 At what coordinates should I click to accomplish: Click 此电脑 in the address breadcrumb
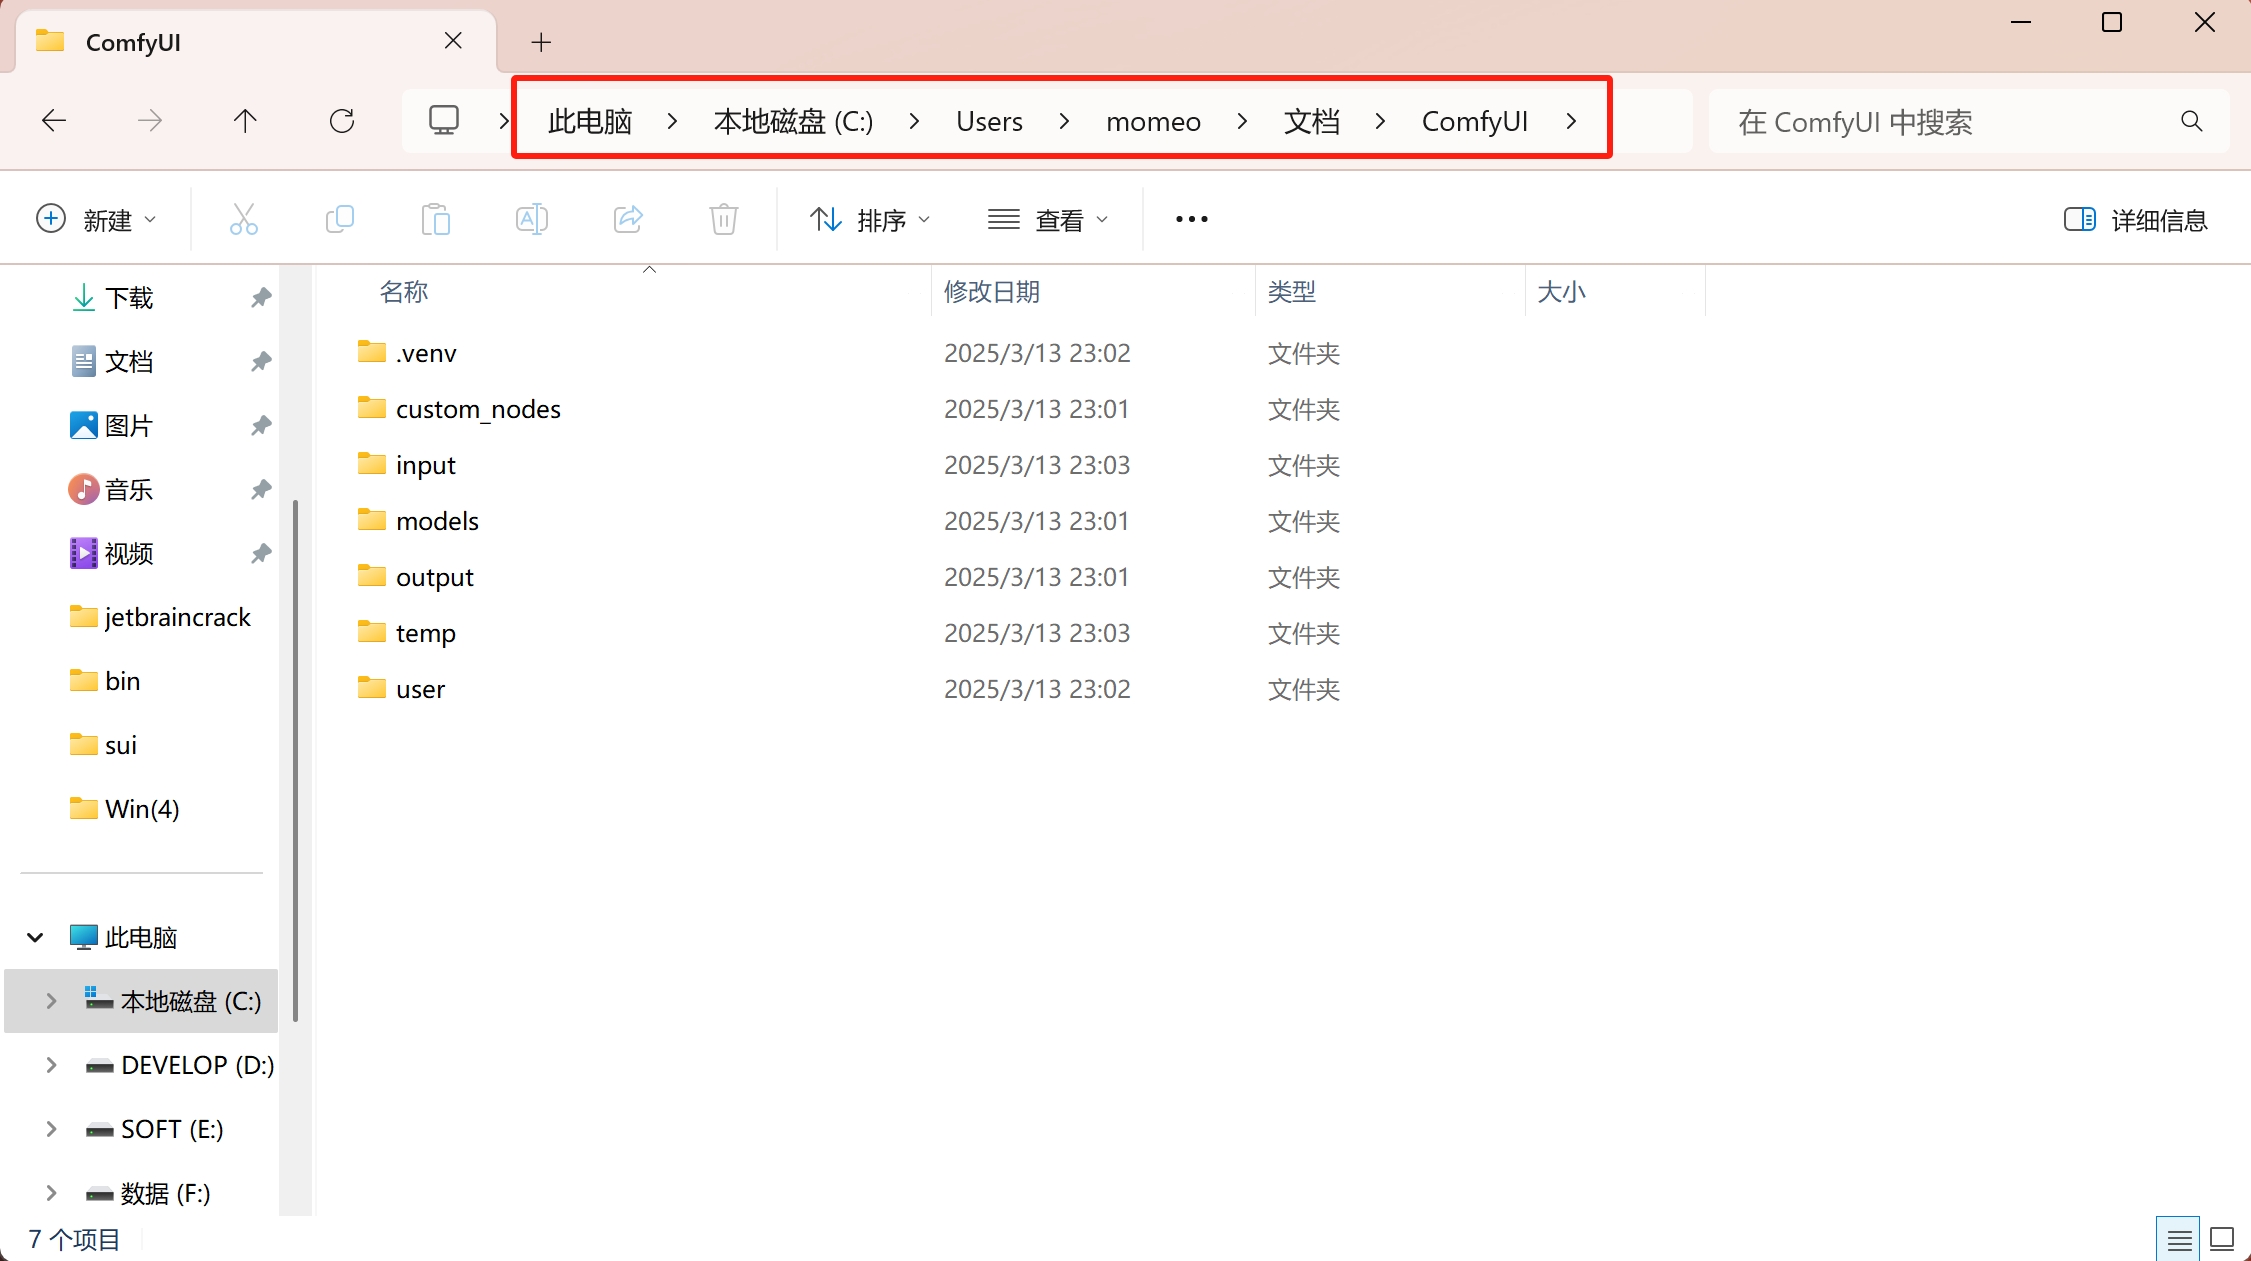pyautogui.click(x=590, y=121)
